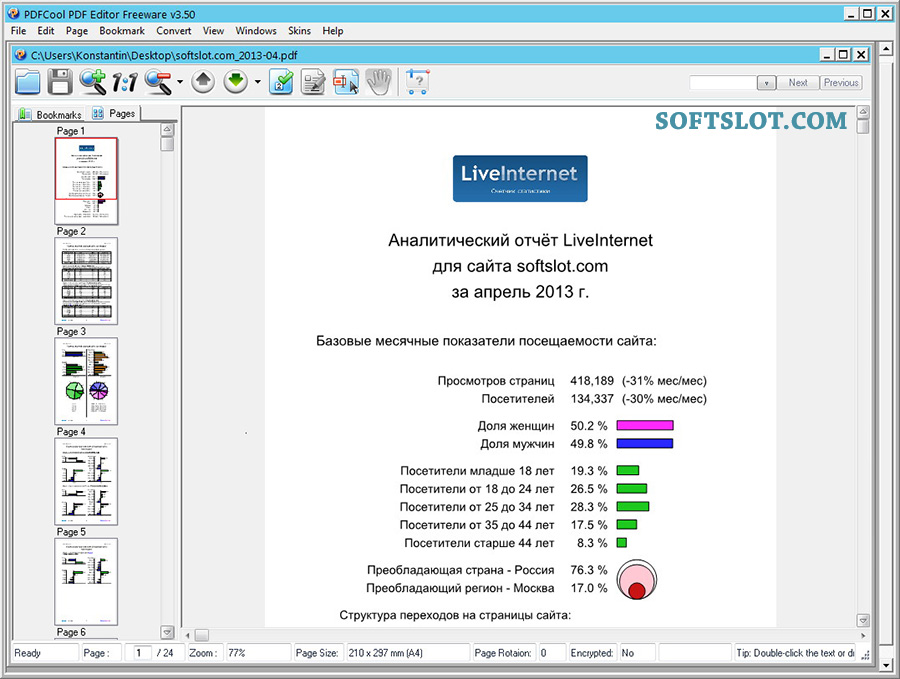Screen dimensions: 900x679
Task: Reset zoom to actual size 1:1
Action: point(125,83)
